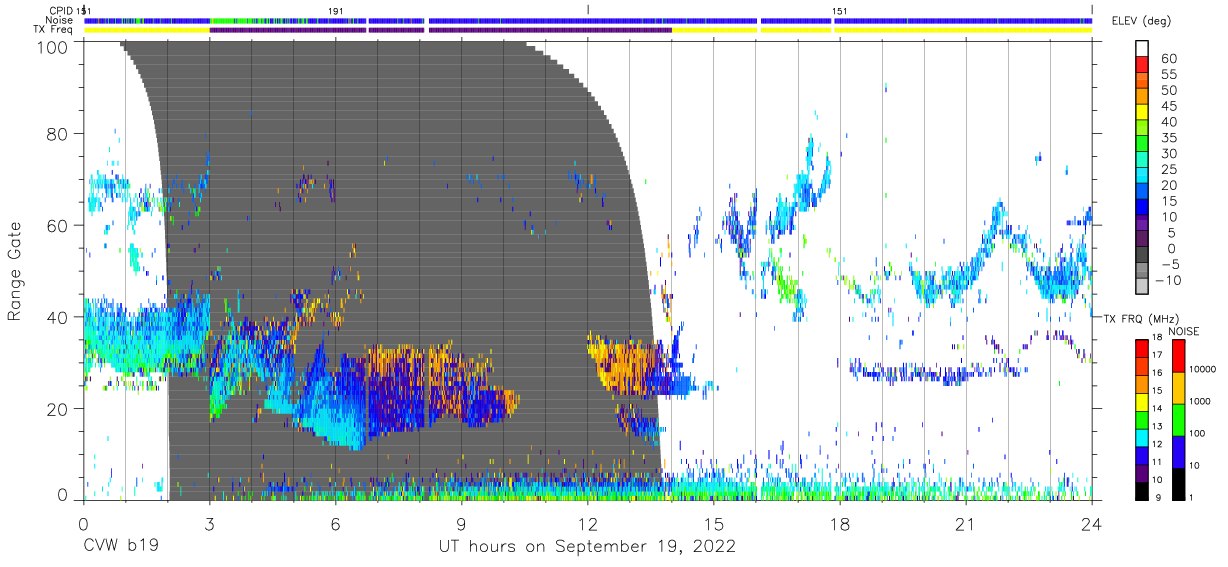Click the red segment of TX FRQ colorbar
1228x567 pixels.
pos(1141,347)
